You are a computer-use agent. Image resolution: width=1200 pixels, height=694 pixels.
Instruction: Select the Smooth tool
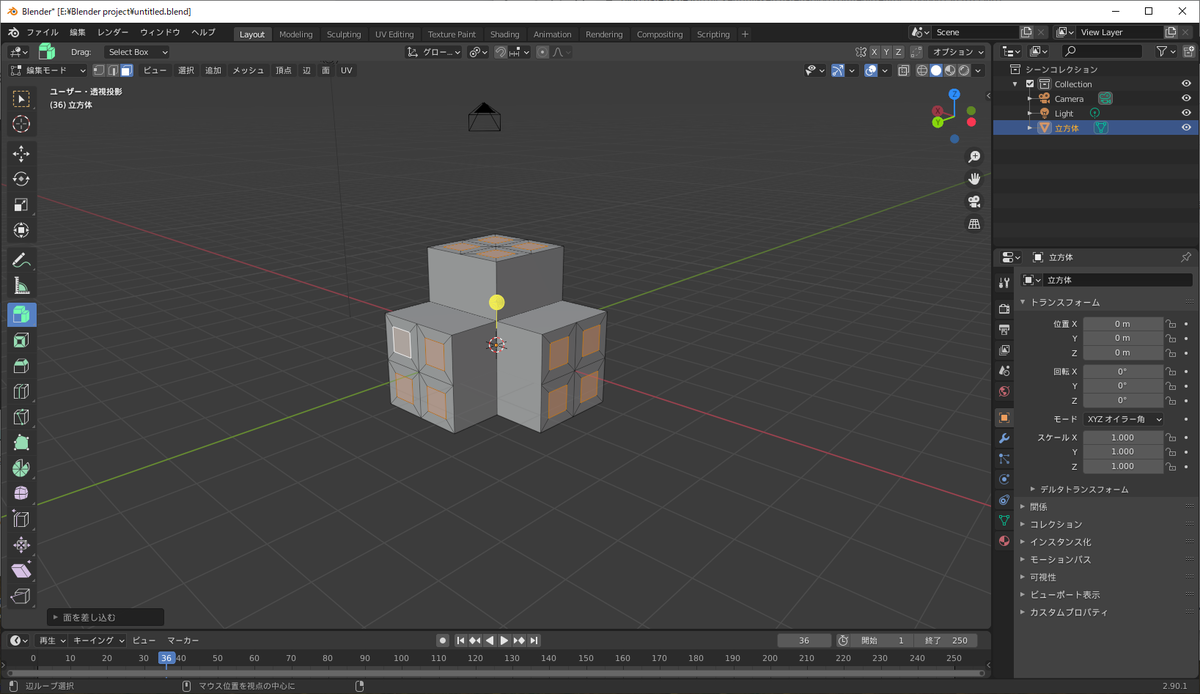[21, 494]
